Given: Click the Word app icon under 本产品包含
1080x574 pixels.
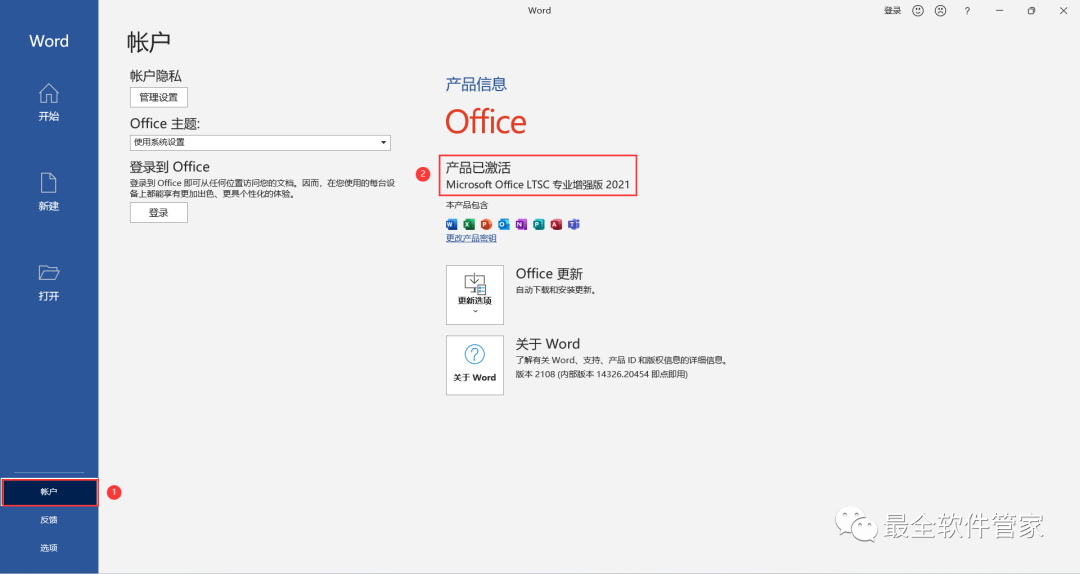Looking at the screenshot, I should 451,224.
